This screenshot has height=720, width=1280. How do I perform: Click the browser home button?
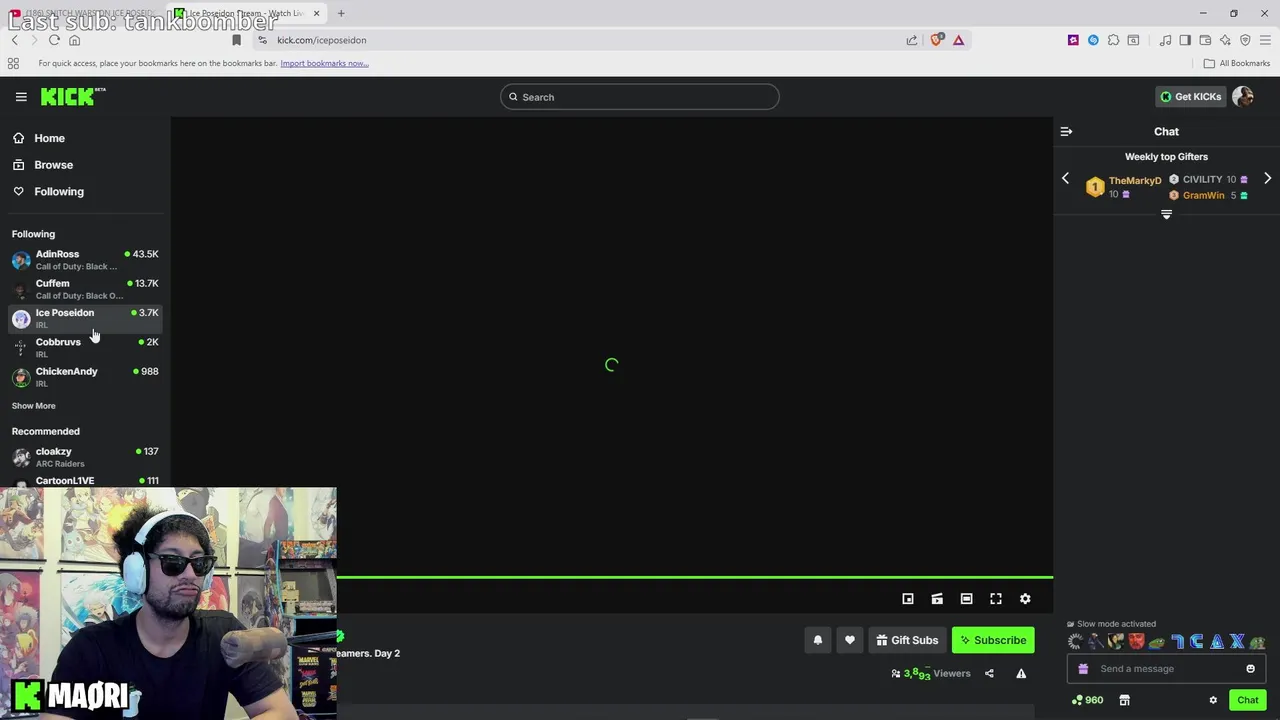[74, 40]
